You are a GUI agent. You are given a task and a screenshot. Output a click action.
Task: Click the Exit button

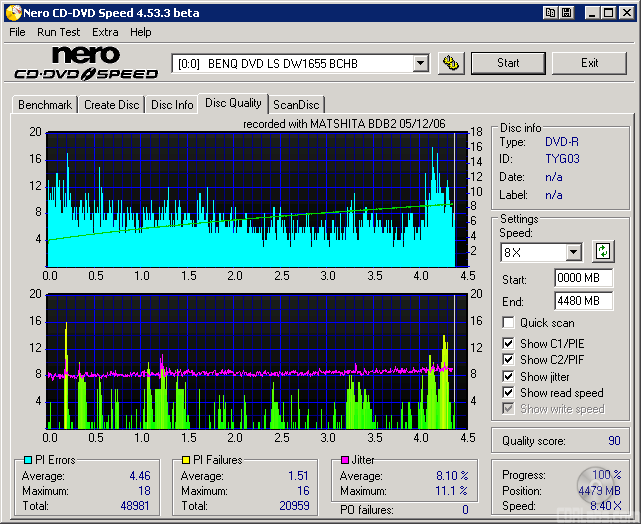point(589,63)
